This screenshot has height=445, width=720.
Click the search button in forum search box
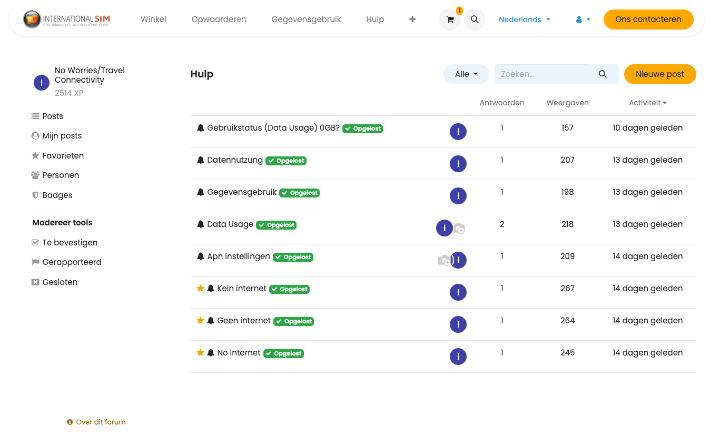(x=602, y=74)
